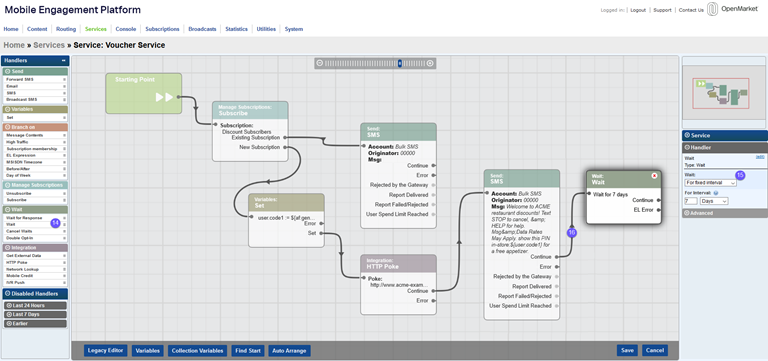Open the Subscriptions menu
The width and height of the screenshot is (768, 361).
click(162, 29)
